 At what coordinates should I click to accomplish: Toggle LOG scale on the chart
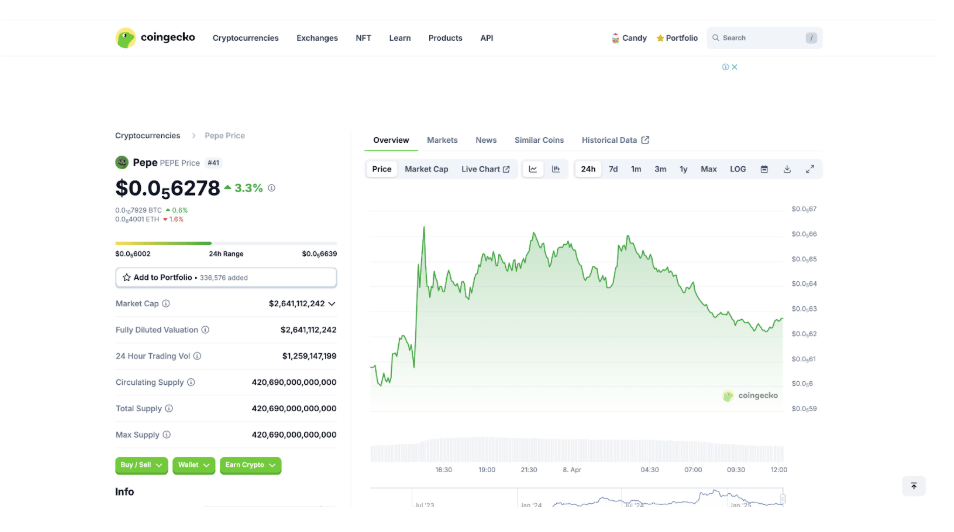737,169
